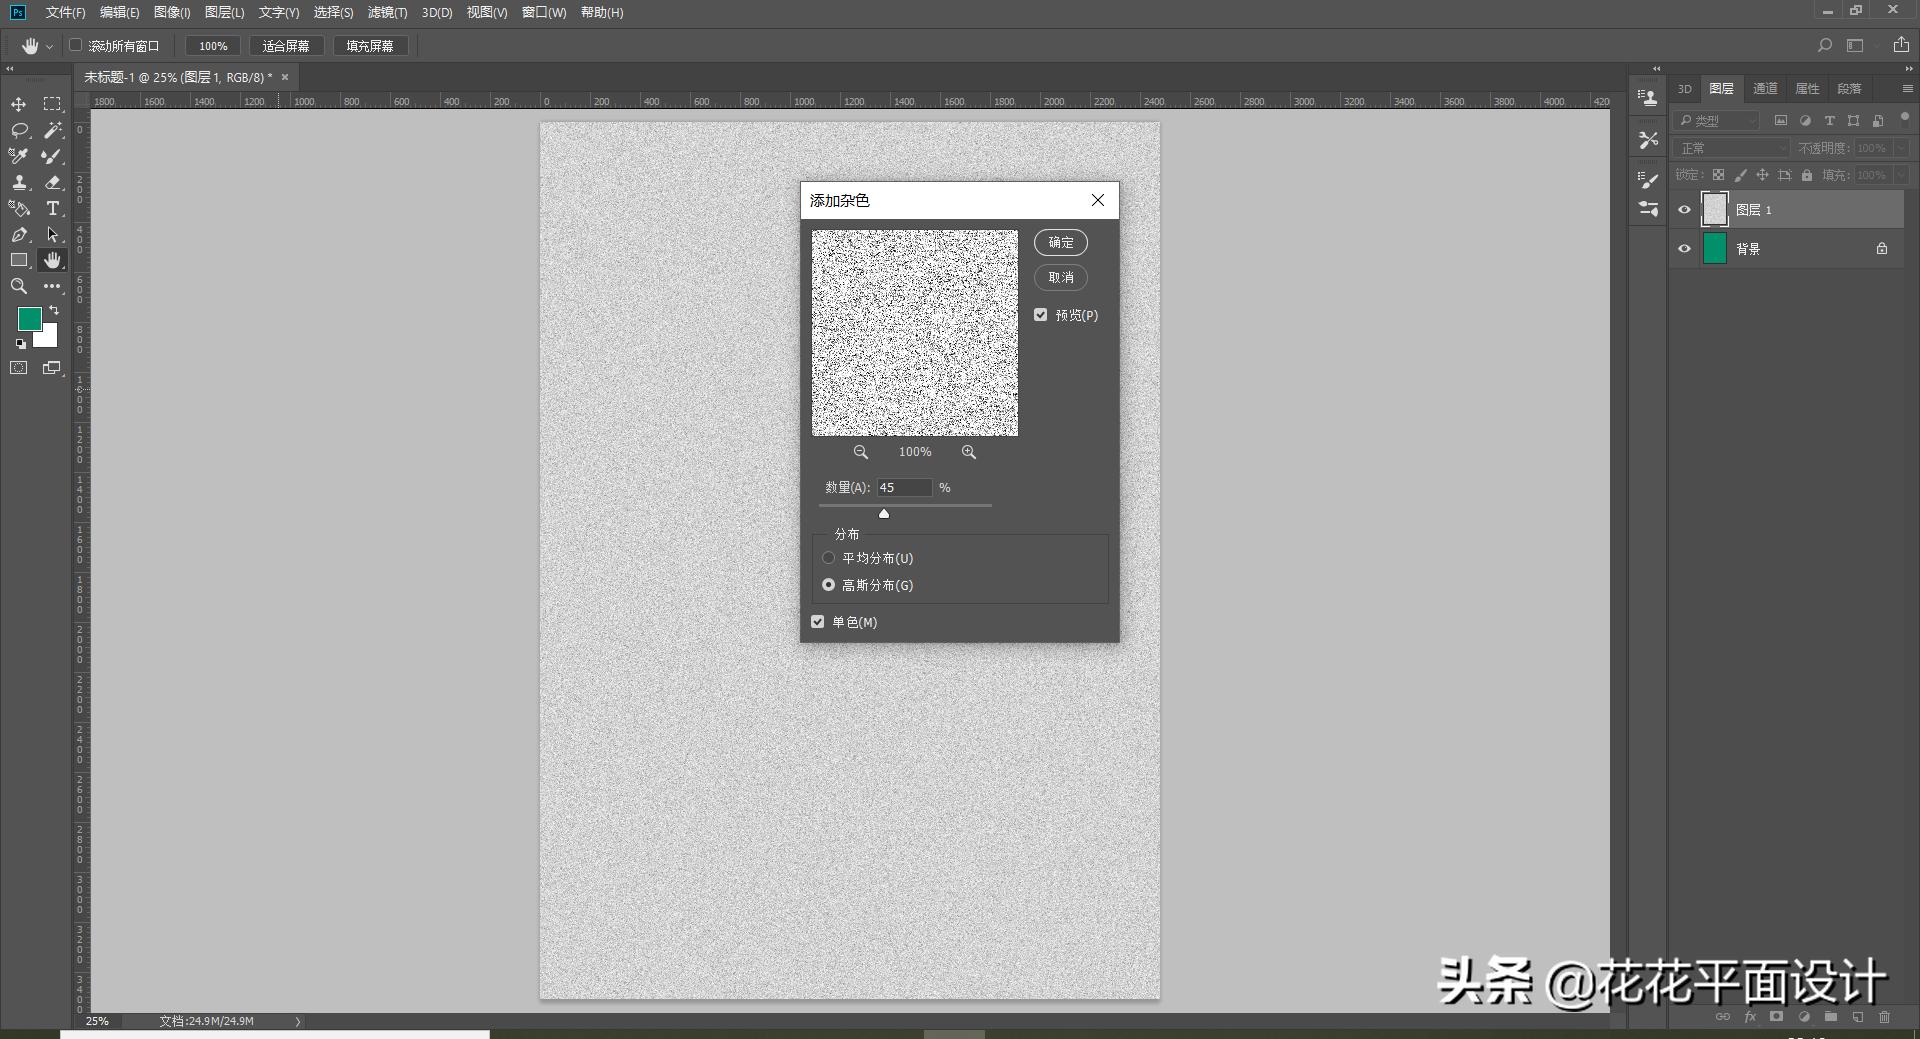Open the Tool Presets collapsed panel
This screenshot has height=1039, width=1920.
[x=1648, y=140]
